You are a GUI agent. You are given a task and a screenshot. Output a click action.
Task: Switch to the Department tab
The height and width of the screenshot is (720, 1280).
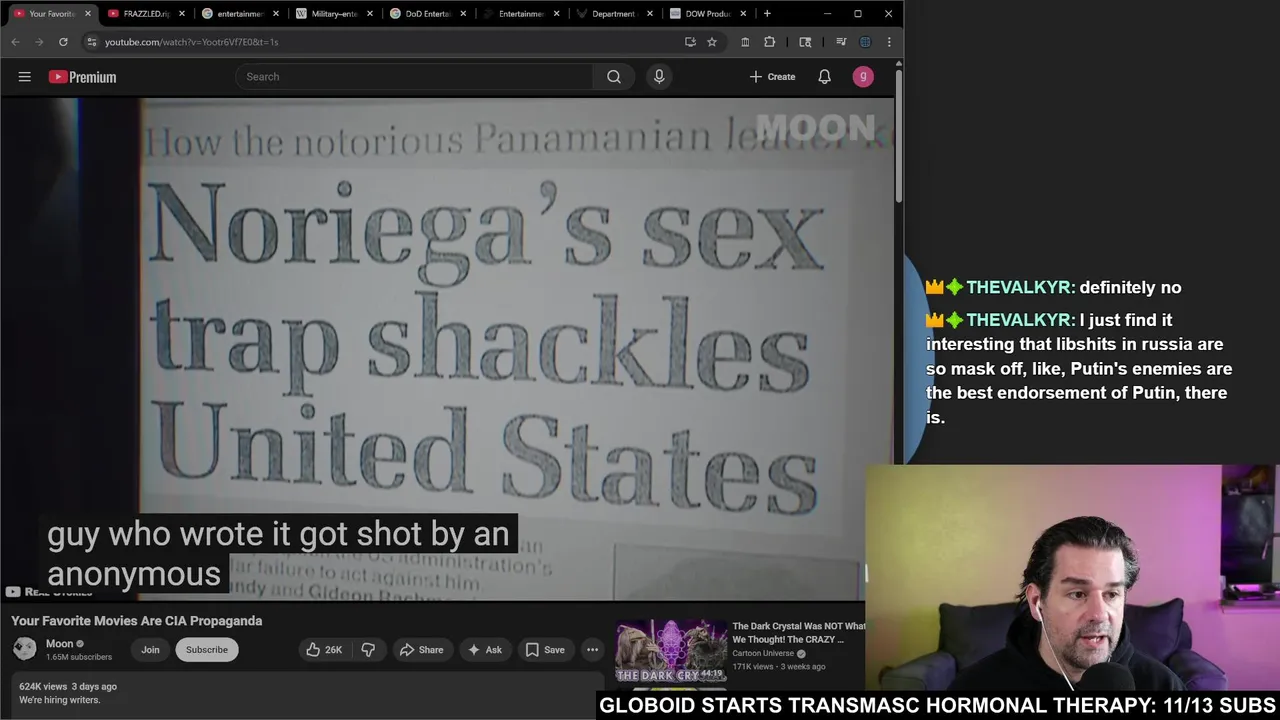pos(613,14)
